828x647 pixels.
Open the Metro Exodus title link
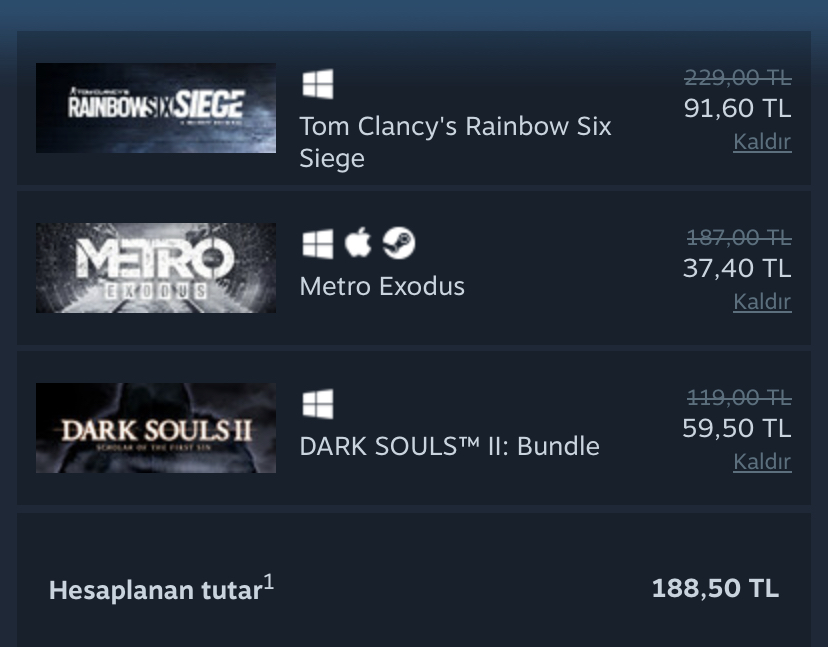(382, 286)
